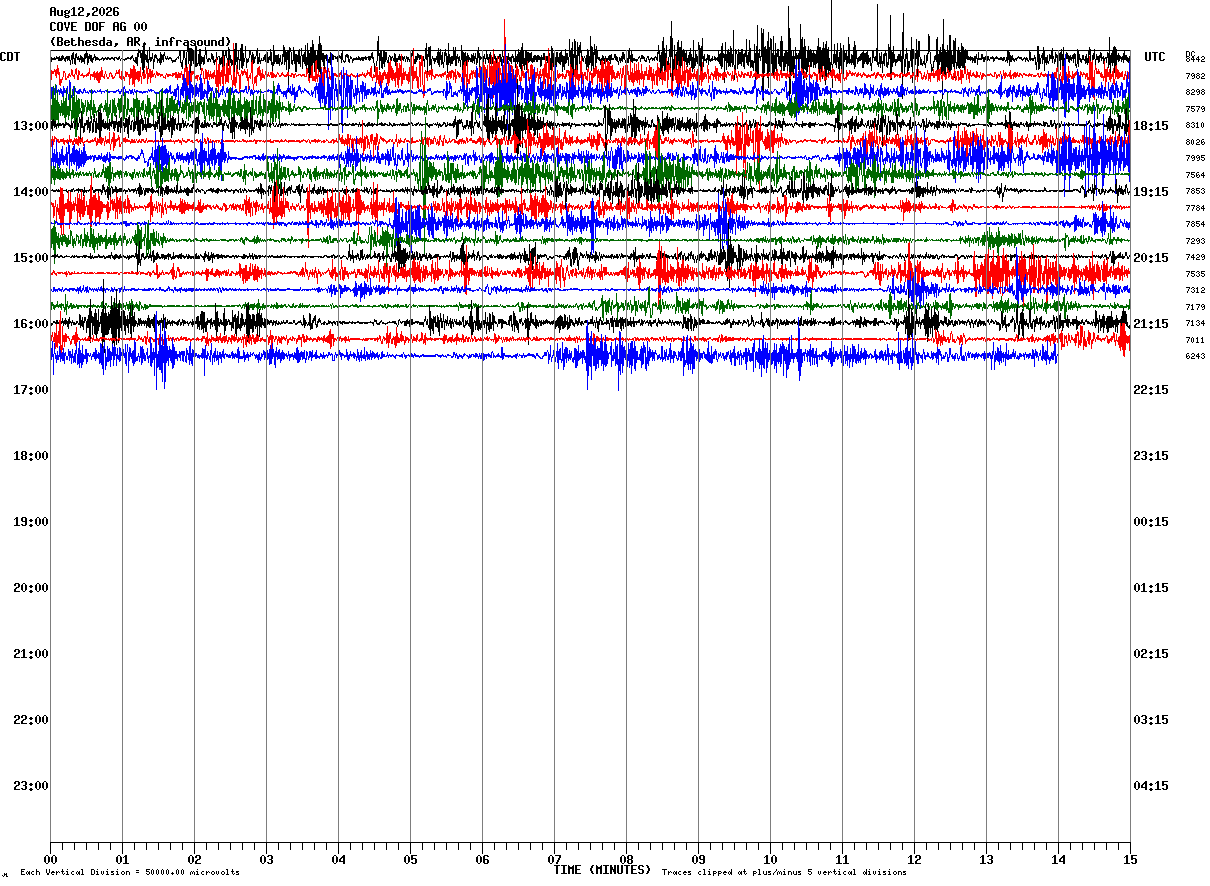Click the DC offset value 7293
Image resolution: width=1210 pixels, height=886 pixels.
click(x=1195, y=241)
